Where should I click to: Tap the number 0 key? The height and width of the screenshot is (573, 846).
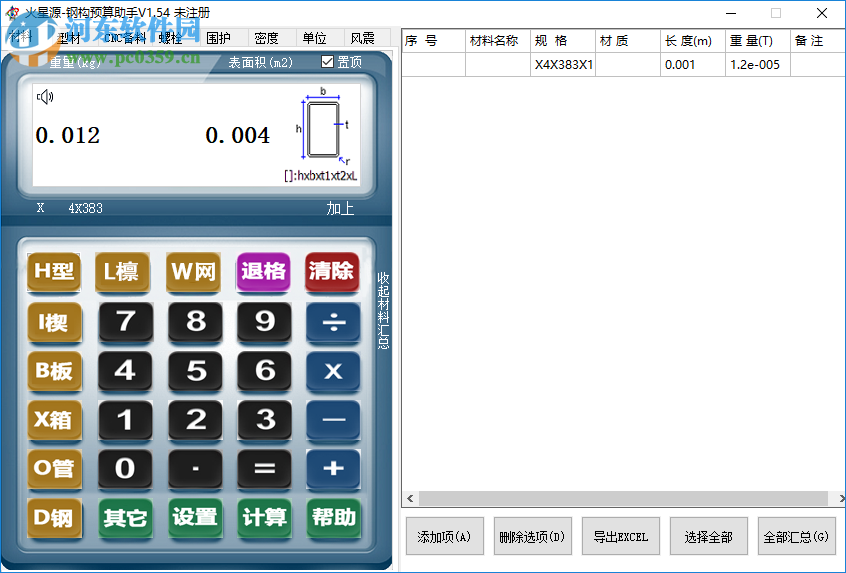pos(125,468)
